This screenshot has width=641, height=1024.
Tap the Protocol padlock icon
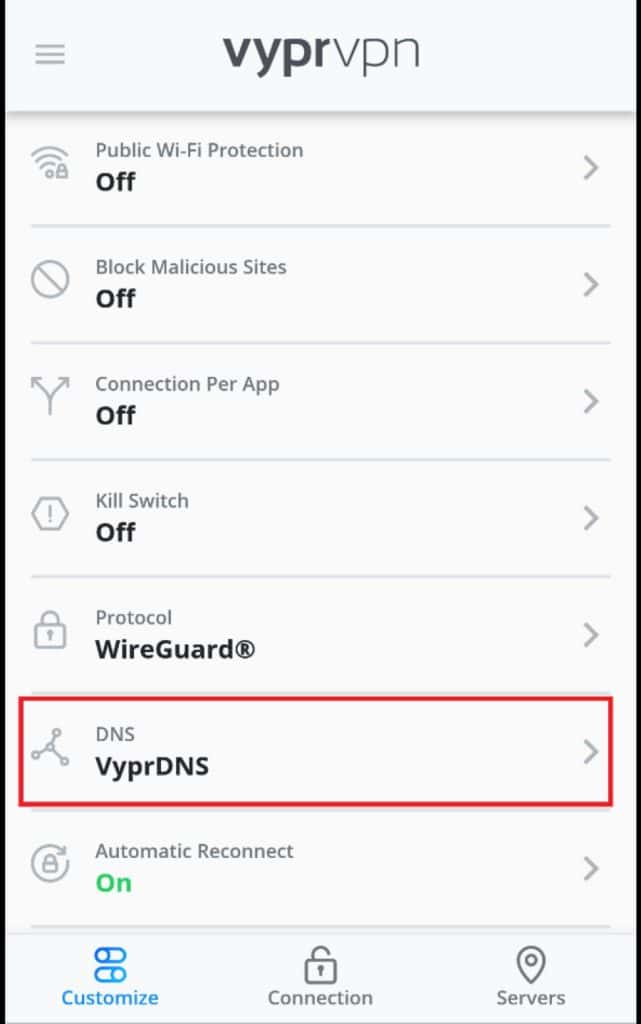(50, 630)
